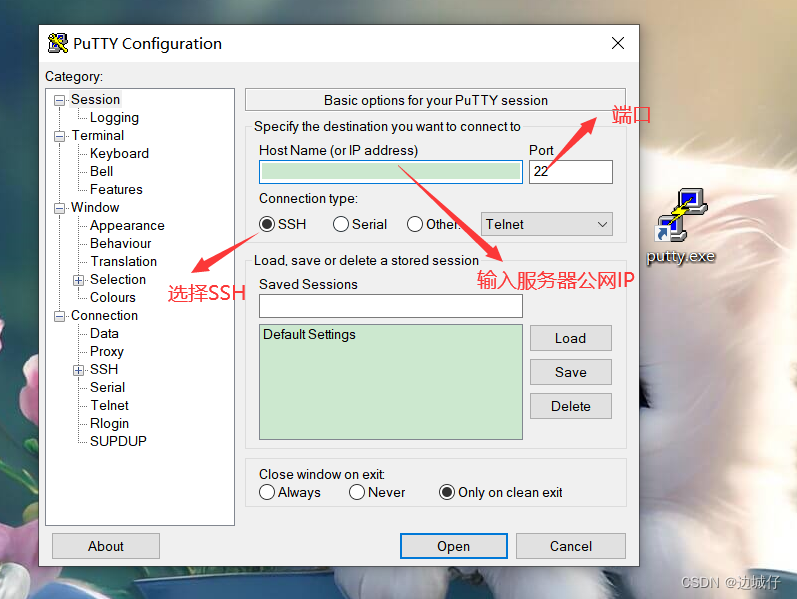Expand the SSH node under Connection

coord(78,370)
